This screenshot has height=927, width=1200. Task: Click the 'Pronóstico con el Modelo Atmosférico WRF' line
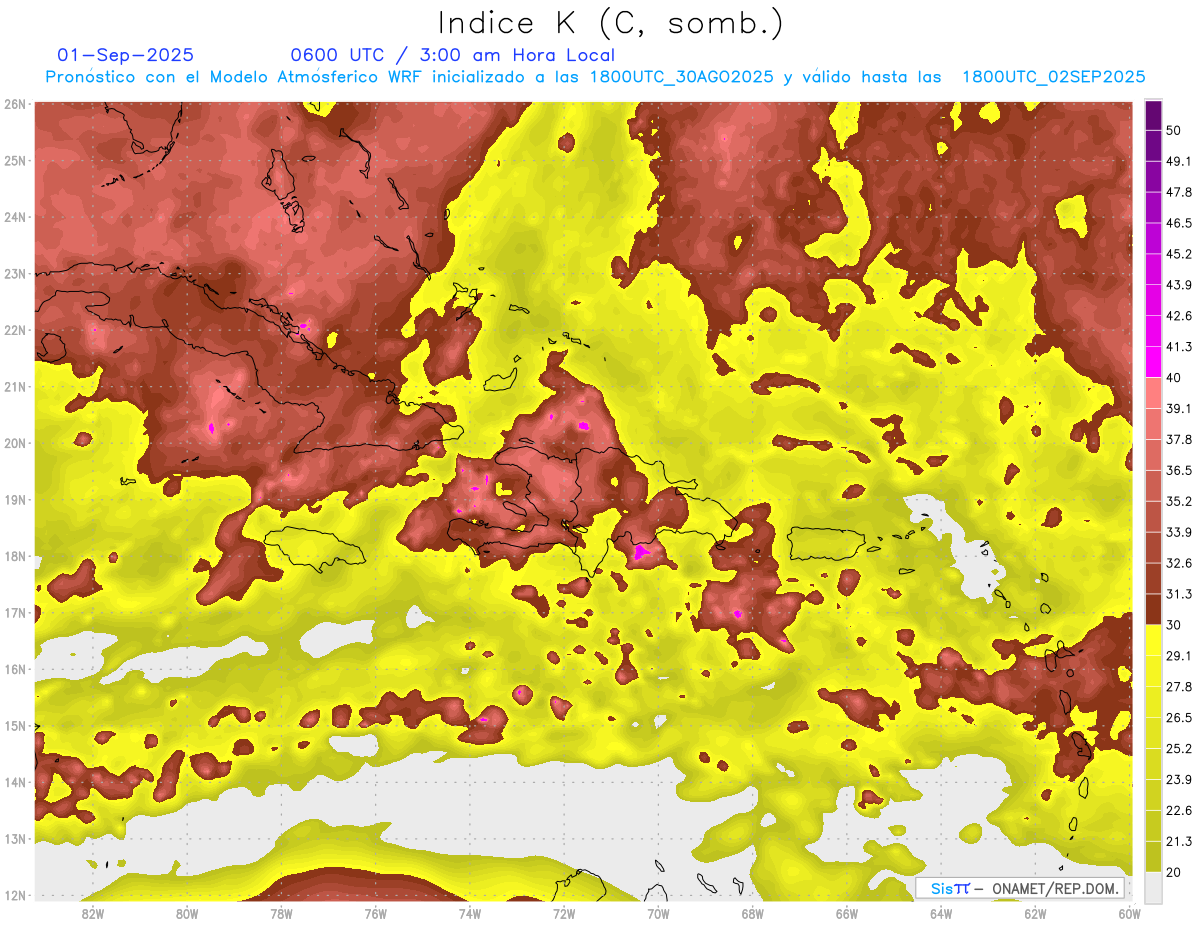595,77
